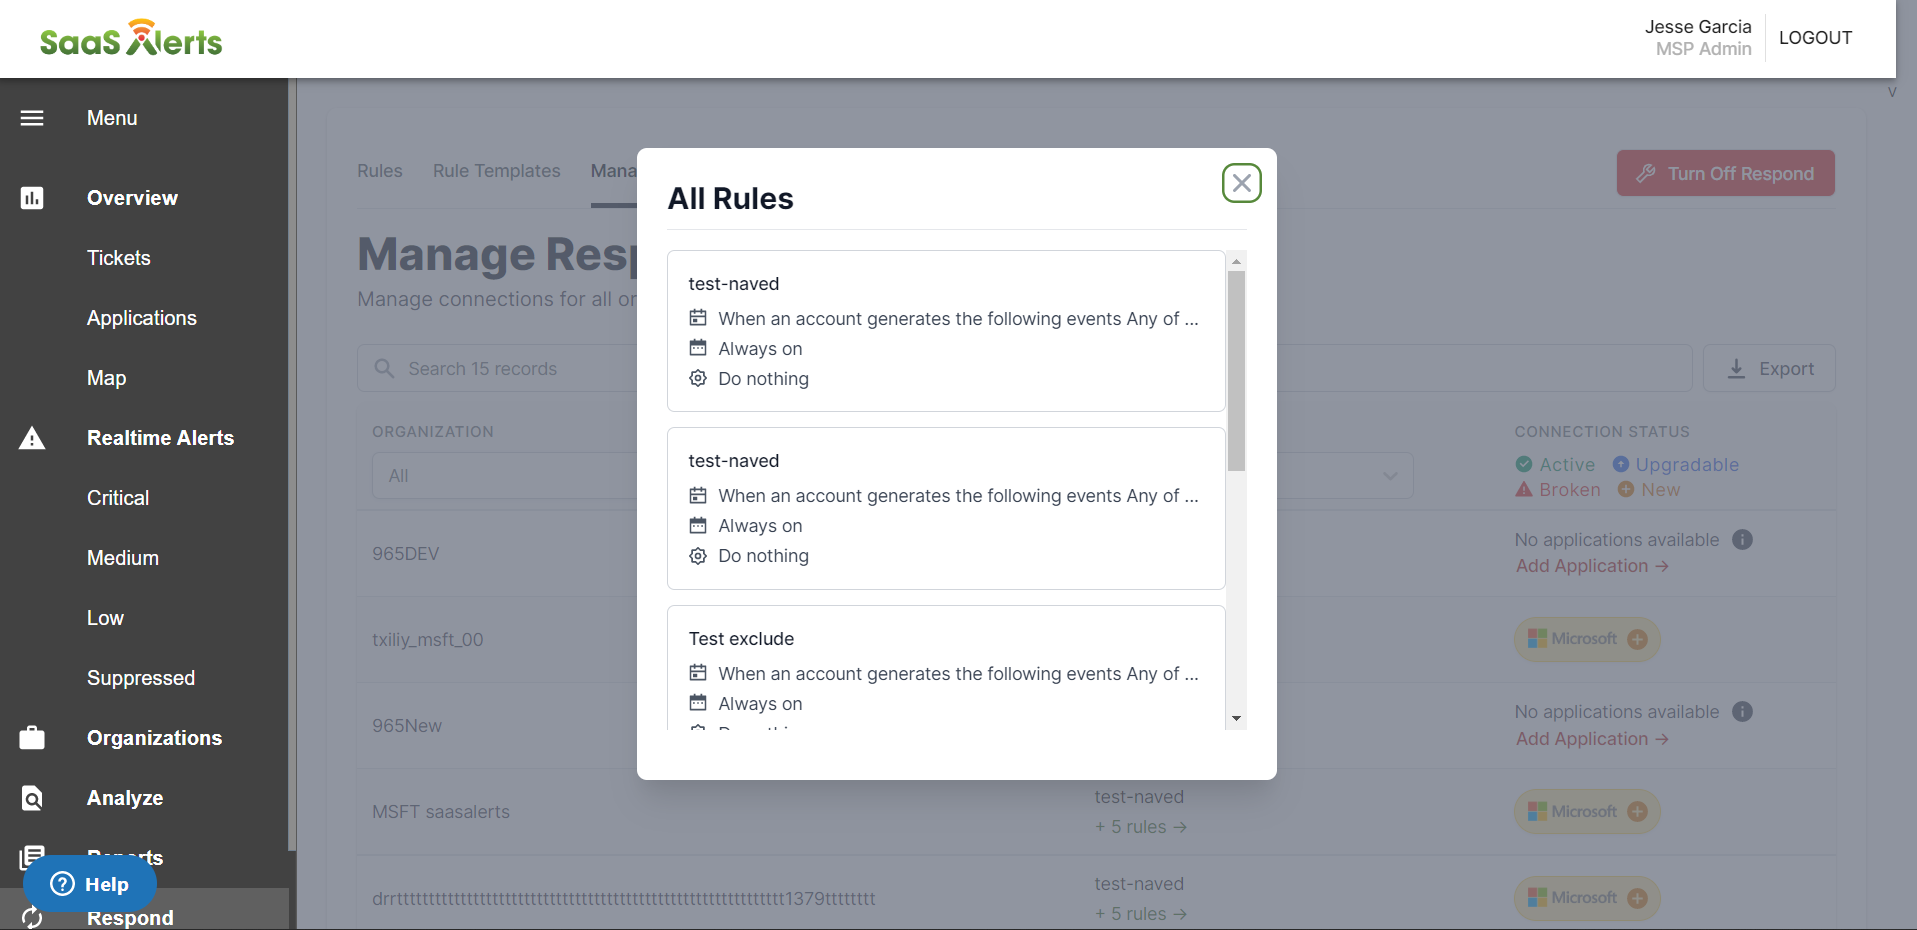Click the Respond refresh icon in sidebar
Image resolution: width=1917 pixels, height=930 pixels.
[x=32, y=917]
